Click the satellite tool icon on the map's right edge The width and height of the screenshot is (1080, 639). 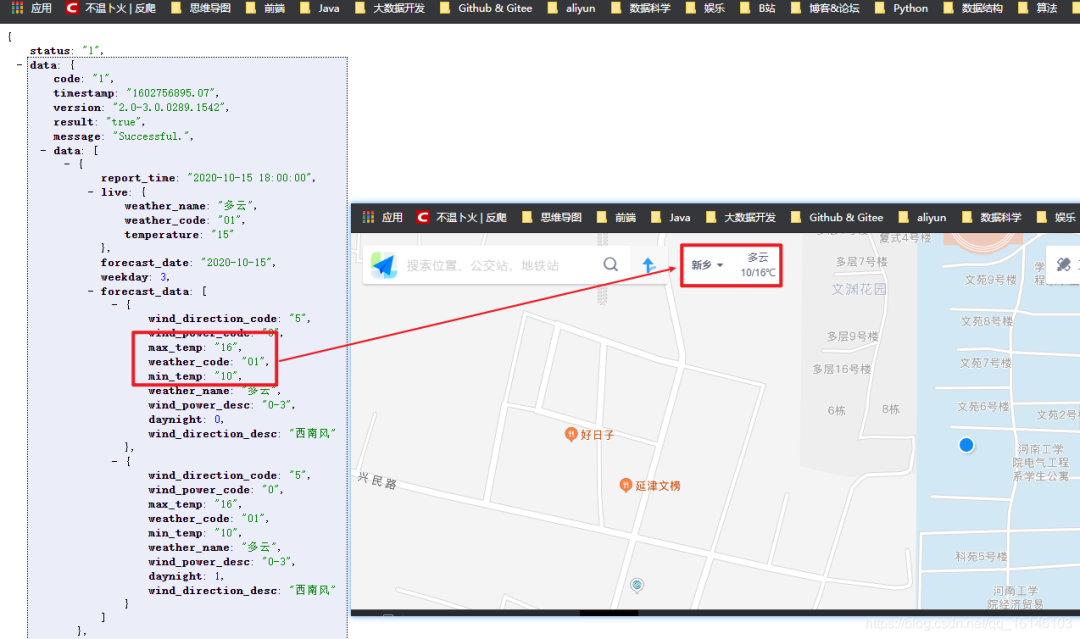coord(1063,264)
